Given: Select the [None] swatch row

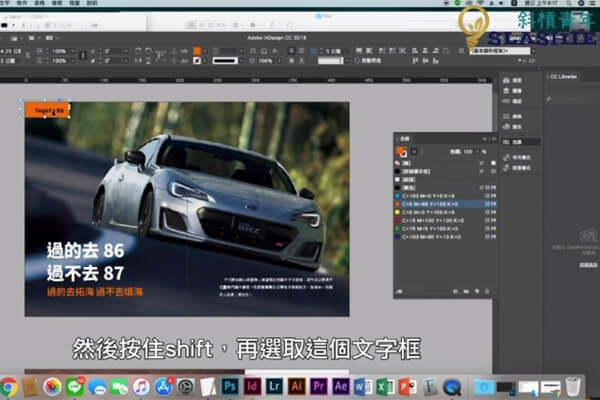Looking at the screenshot, I should (x=446, y=163).
